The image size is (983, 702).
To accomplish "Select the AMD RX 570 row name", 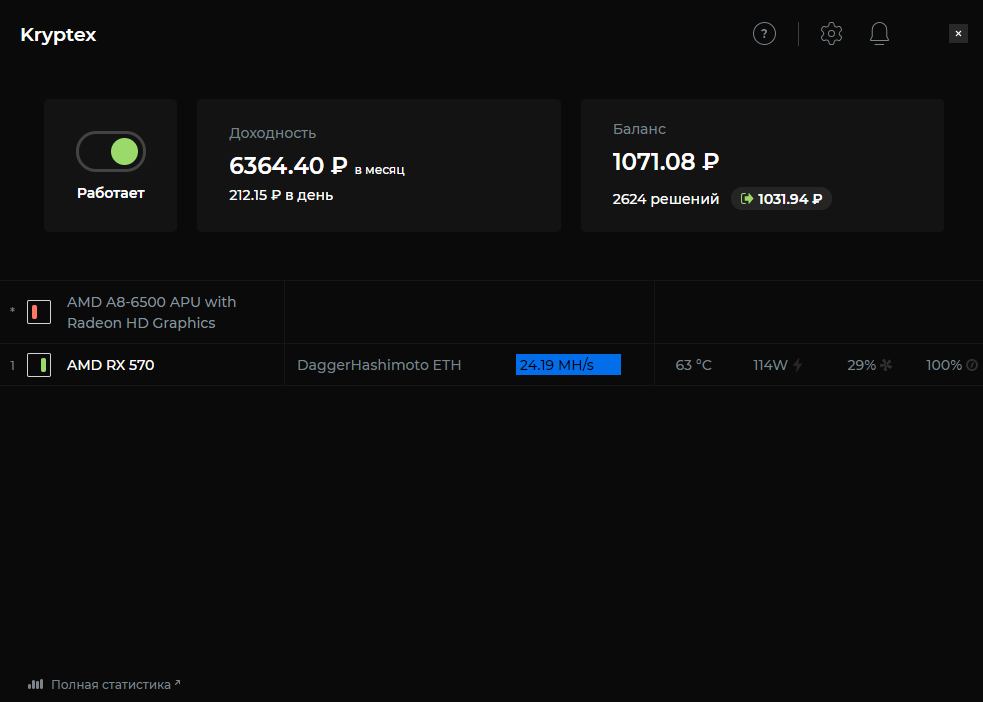I will [x=110, y=365].
